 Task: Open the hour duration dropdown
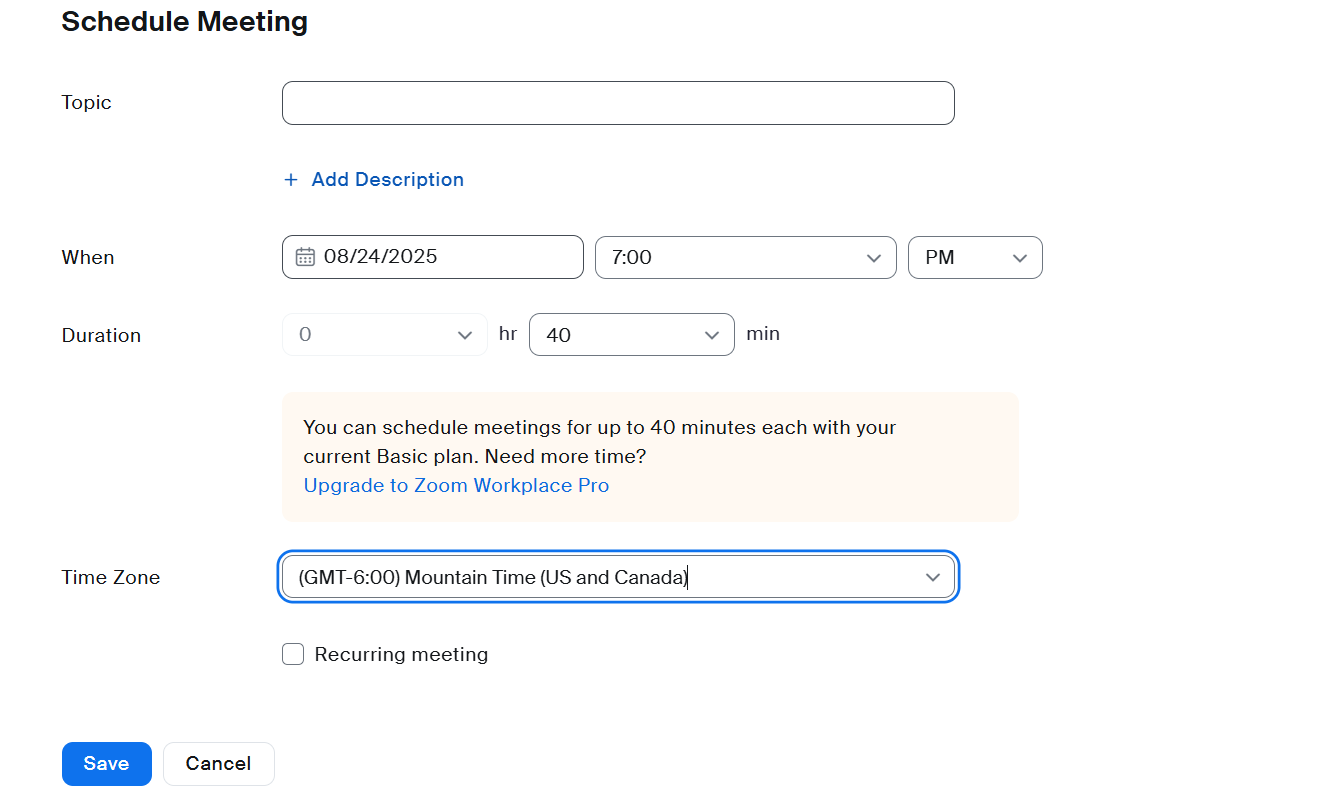click(x=385, y=334)
